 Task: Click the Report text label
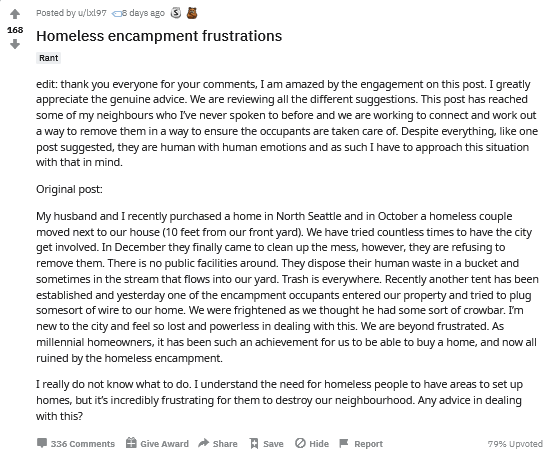pos(368,444)
